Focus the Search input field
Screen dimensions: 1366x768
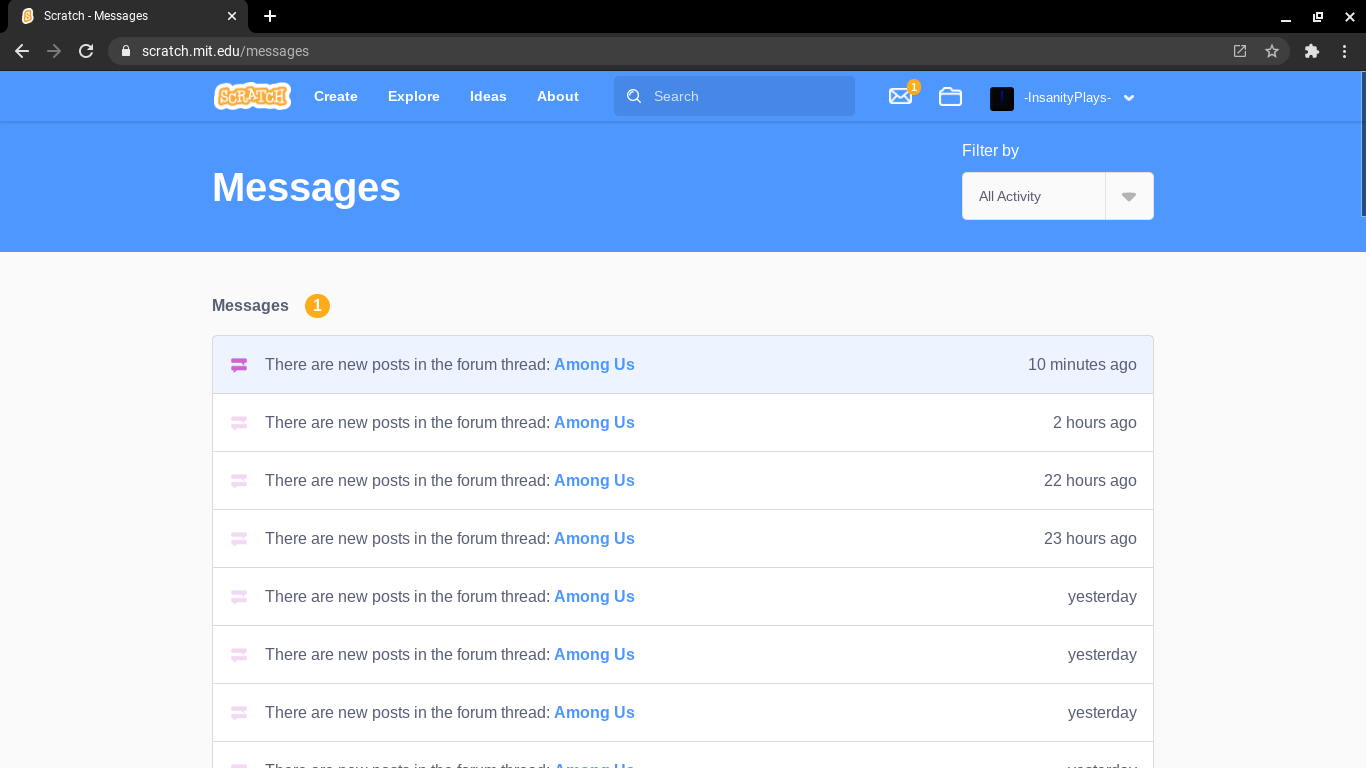(734, 96)
